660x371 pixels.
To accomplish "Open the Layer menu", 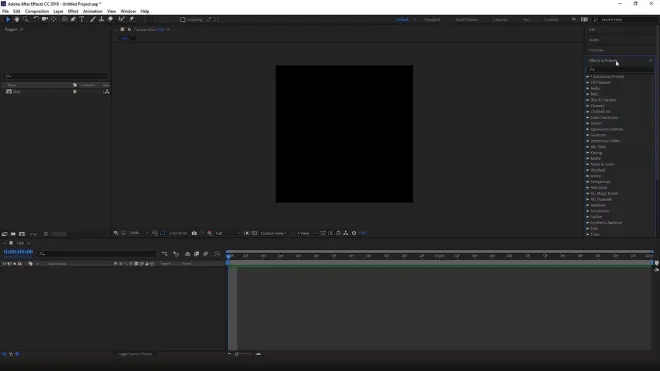I will coord(58,11).
